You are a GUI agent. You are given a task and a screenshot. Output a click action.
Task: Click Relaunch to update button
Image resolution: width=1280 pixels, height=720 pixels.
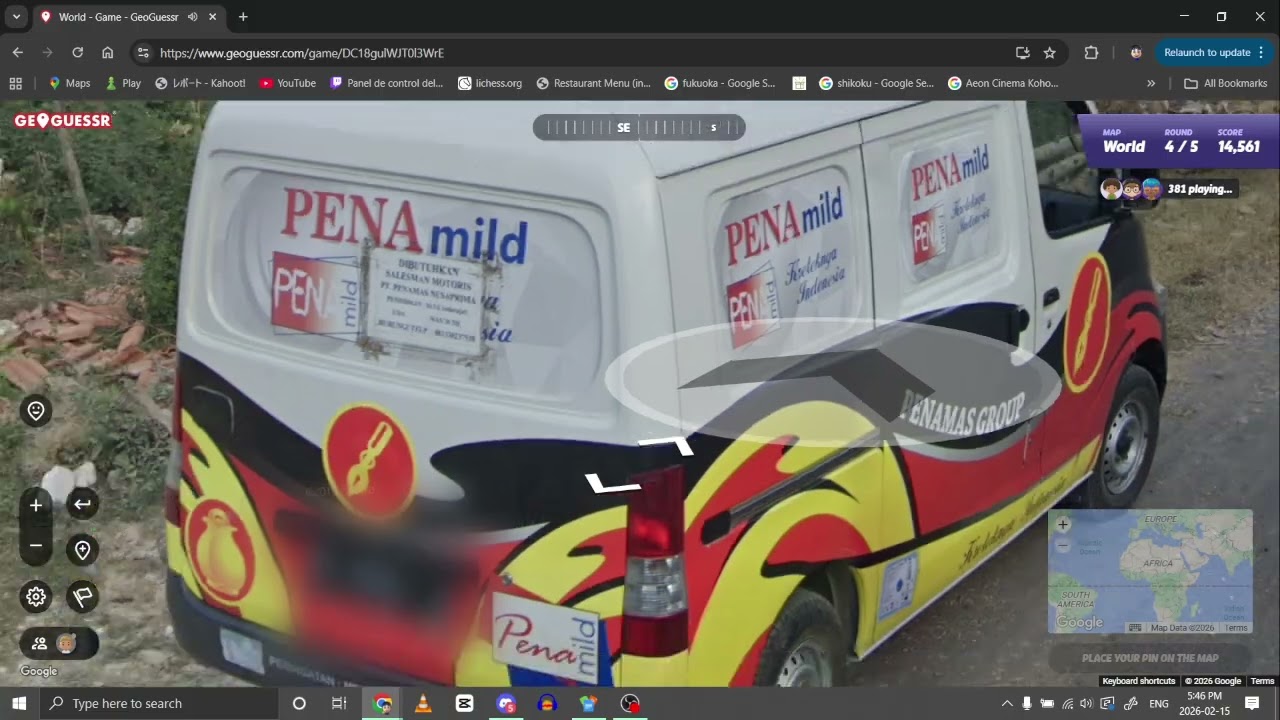pyautogui.click(x=1214, y=52)
